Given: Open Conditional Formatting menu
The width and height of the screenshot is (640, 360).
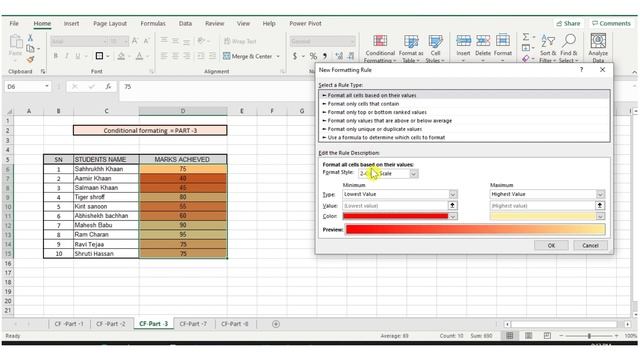Looking at the screenshot, I should [380, 49].
